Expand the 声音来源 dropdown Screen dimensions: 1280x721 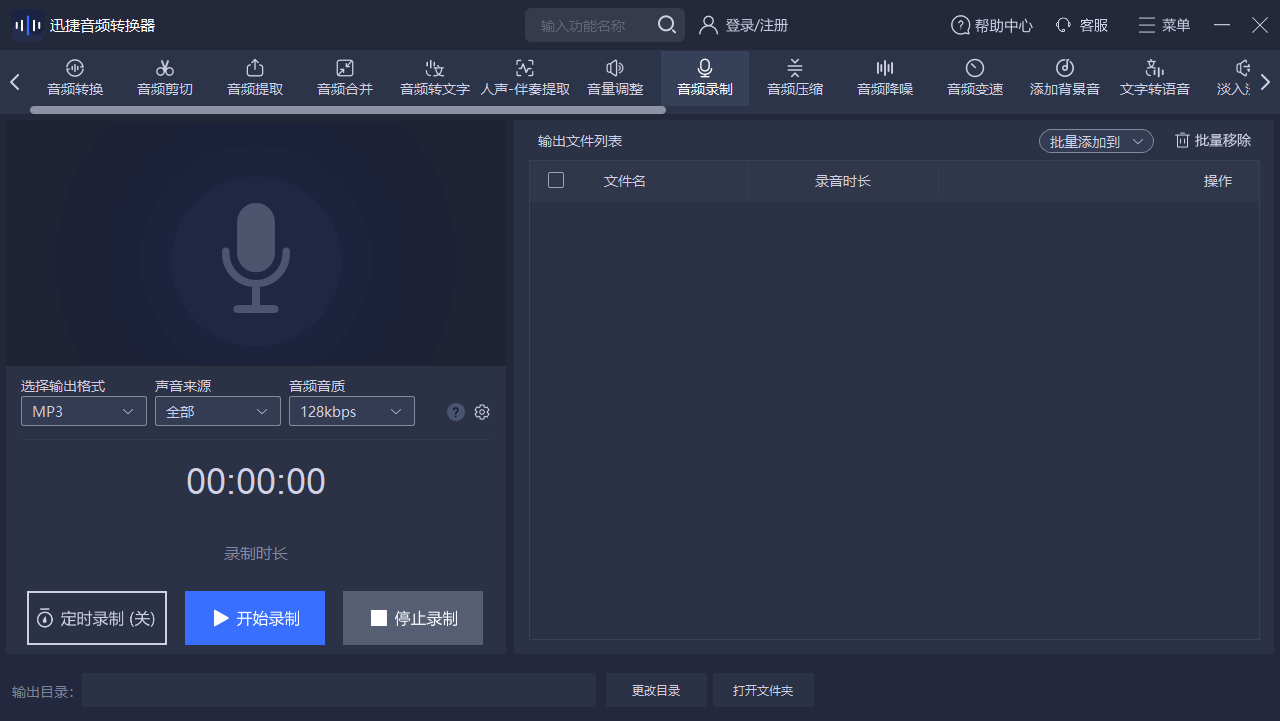point(217,410)
